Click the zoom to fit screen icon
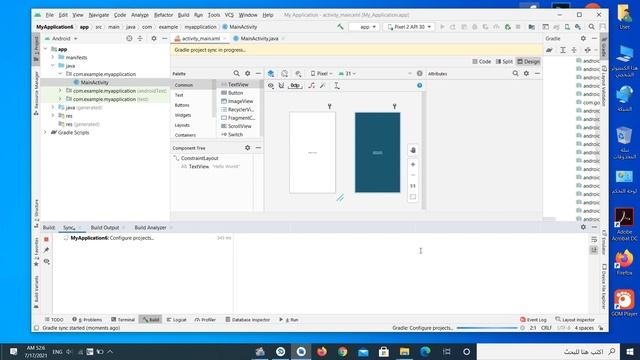640x360 pixels. [x=413, y=197]
